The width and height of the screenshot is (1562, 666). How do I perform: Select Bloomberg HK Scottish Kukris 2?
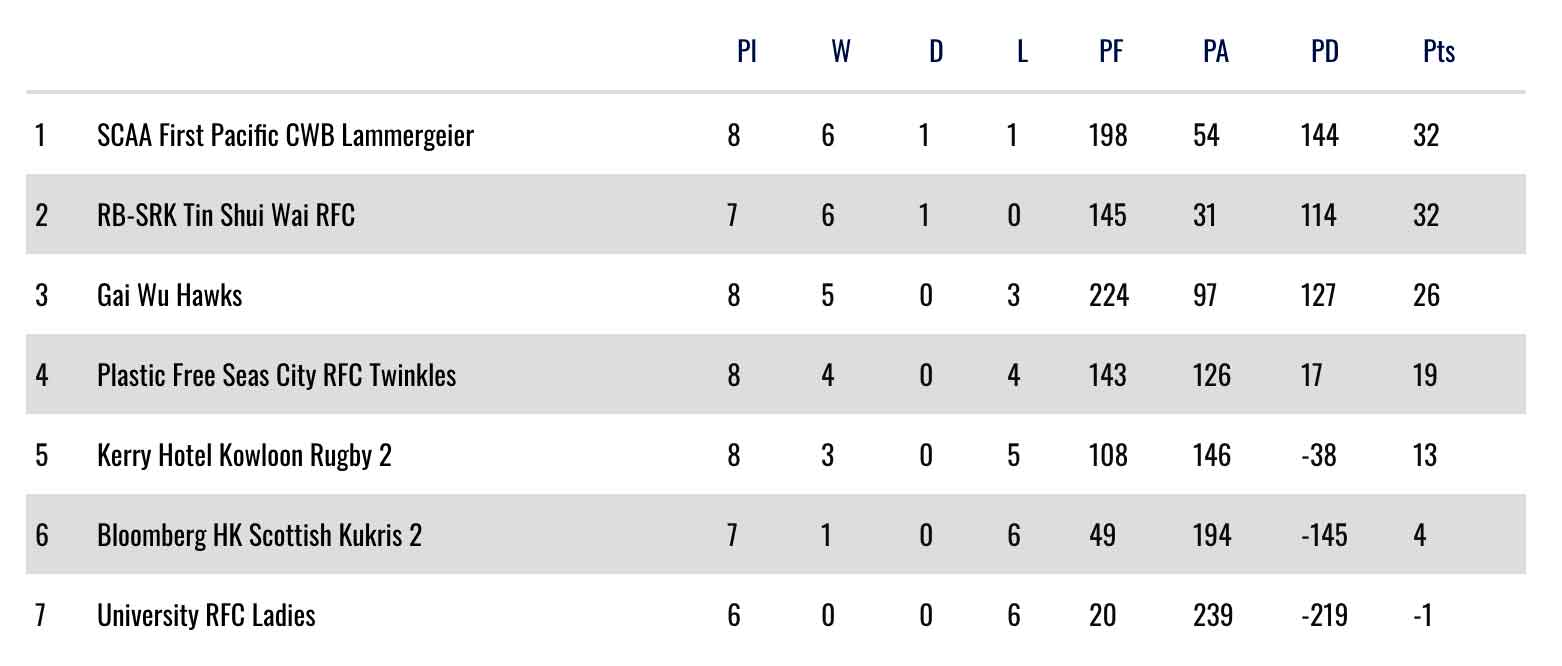[x=259, y=535]
